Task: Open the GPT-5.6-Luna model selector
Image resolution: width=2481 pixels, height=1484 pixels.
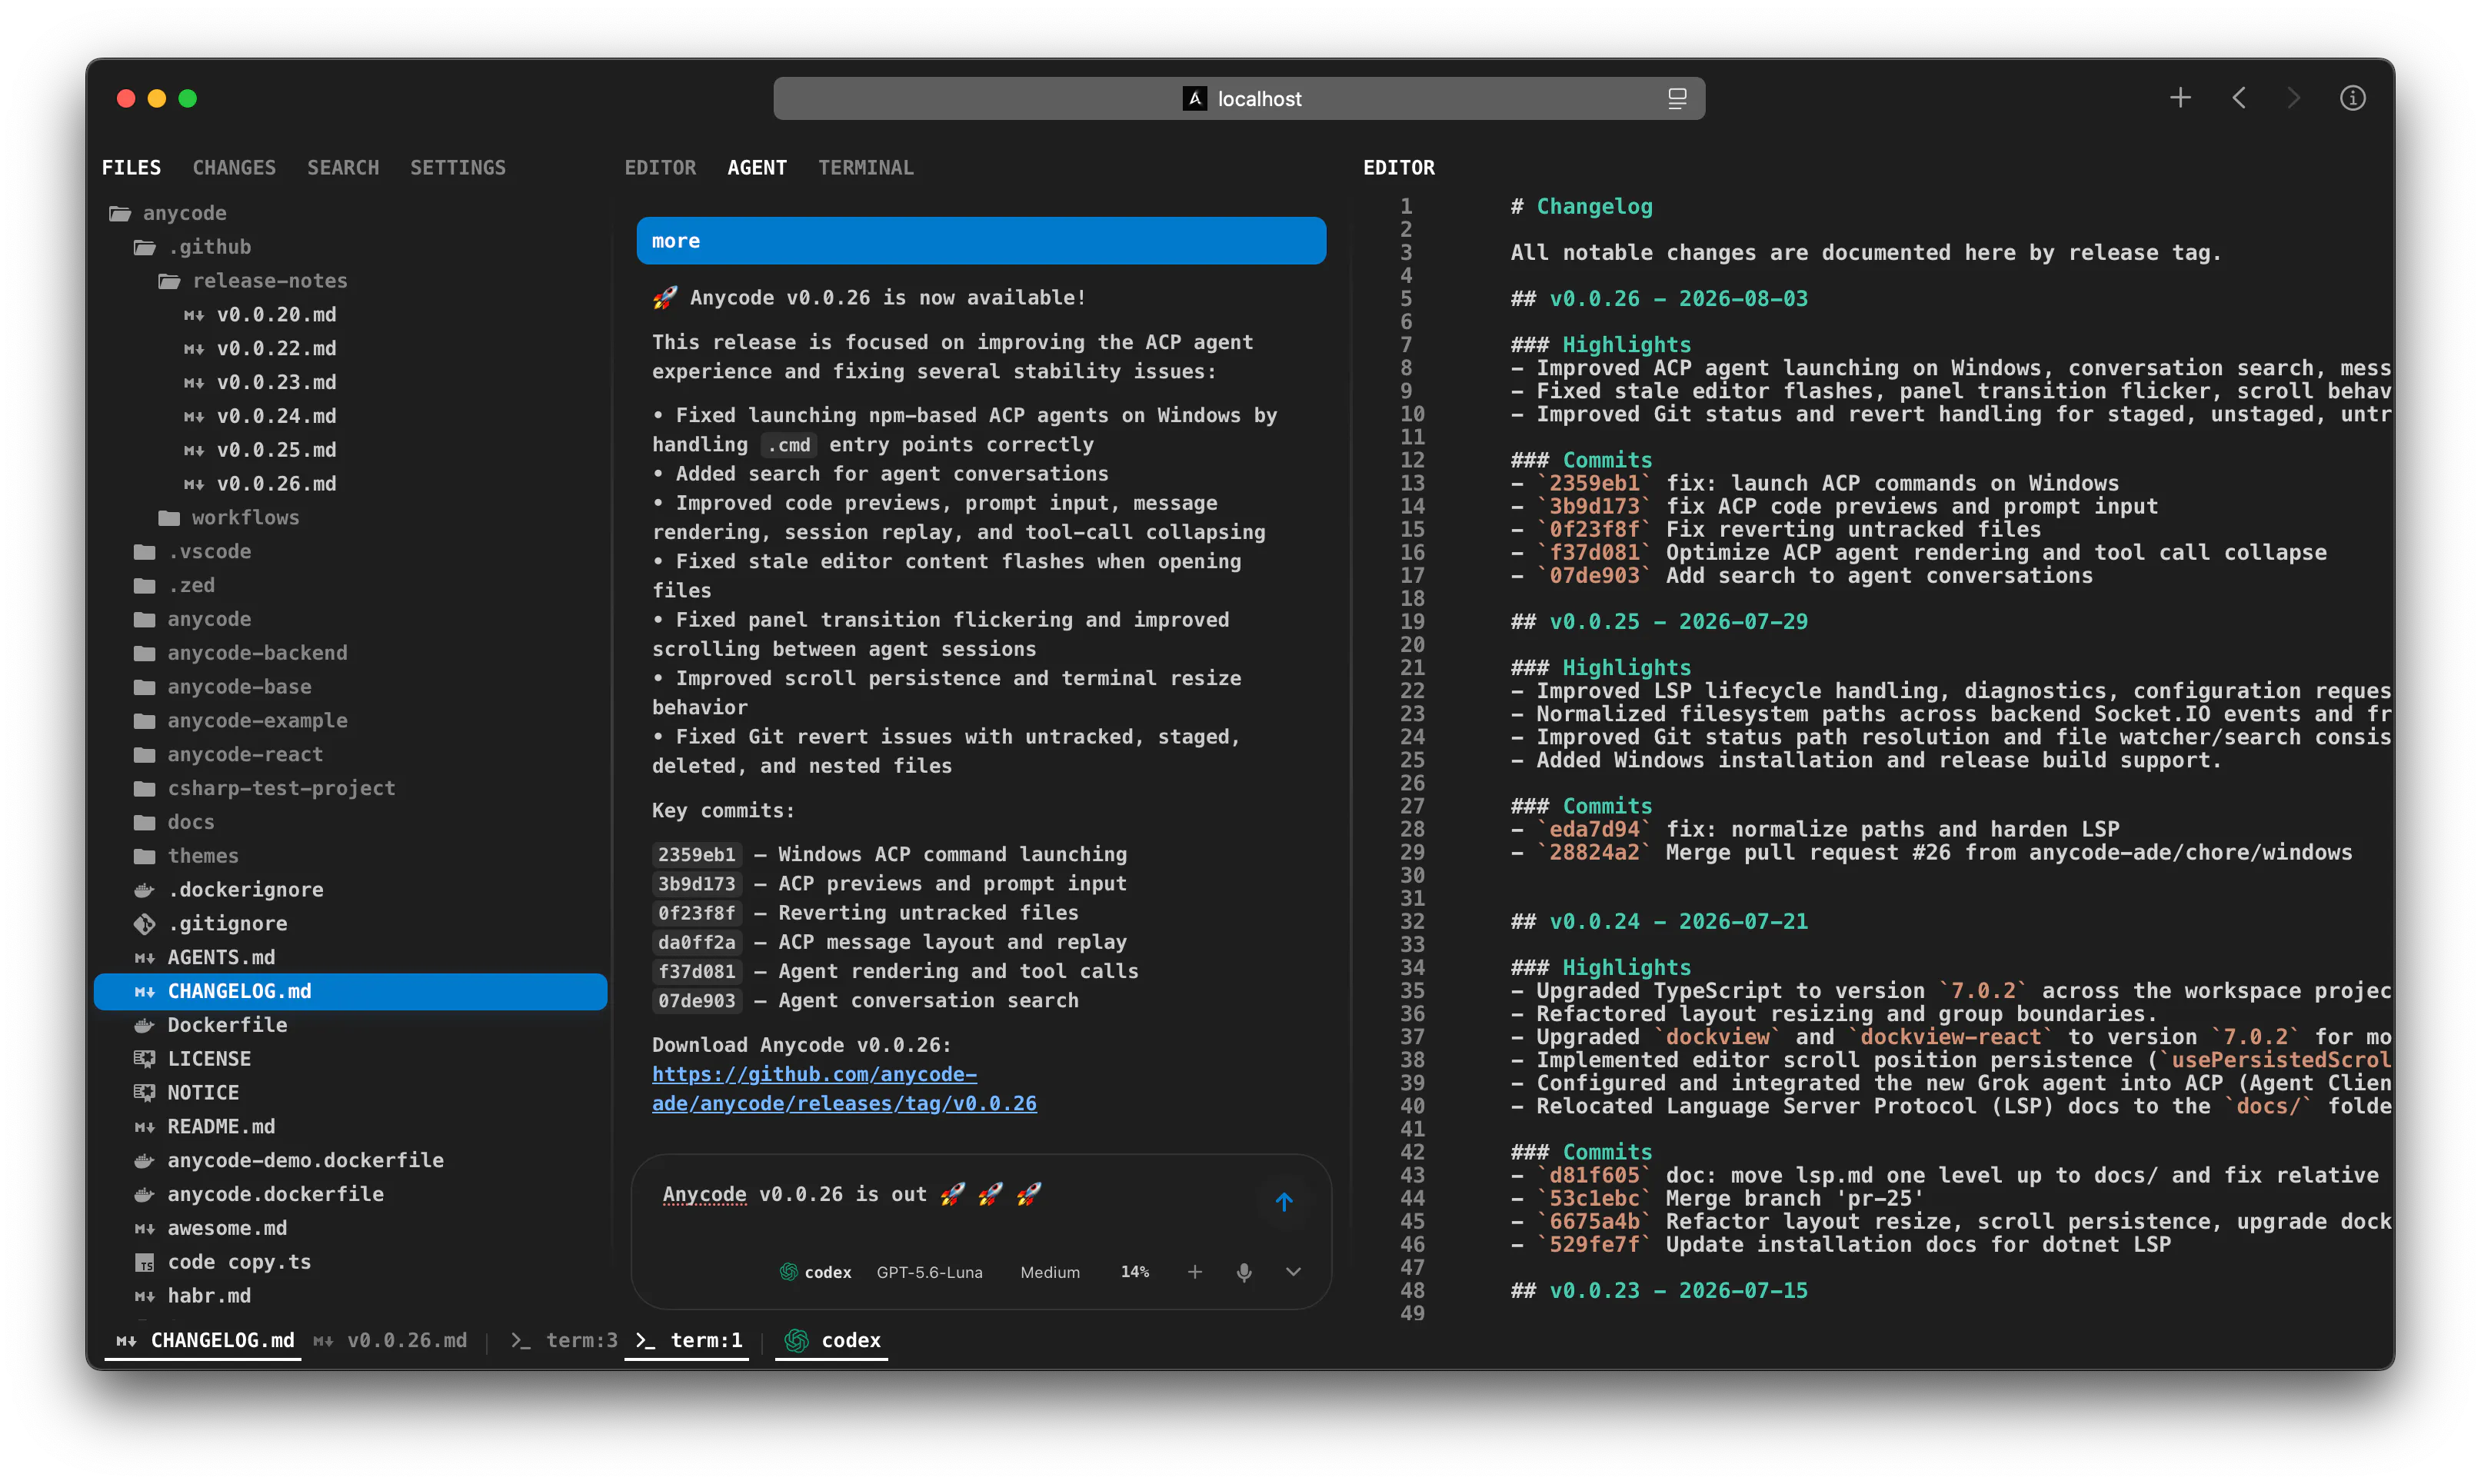Action: point(929,1272)
